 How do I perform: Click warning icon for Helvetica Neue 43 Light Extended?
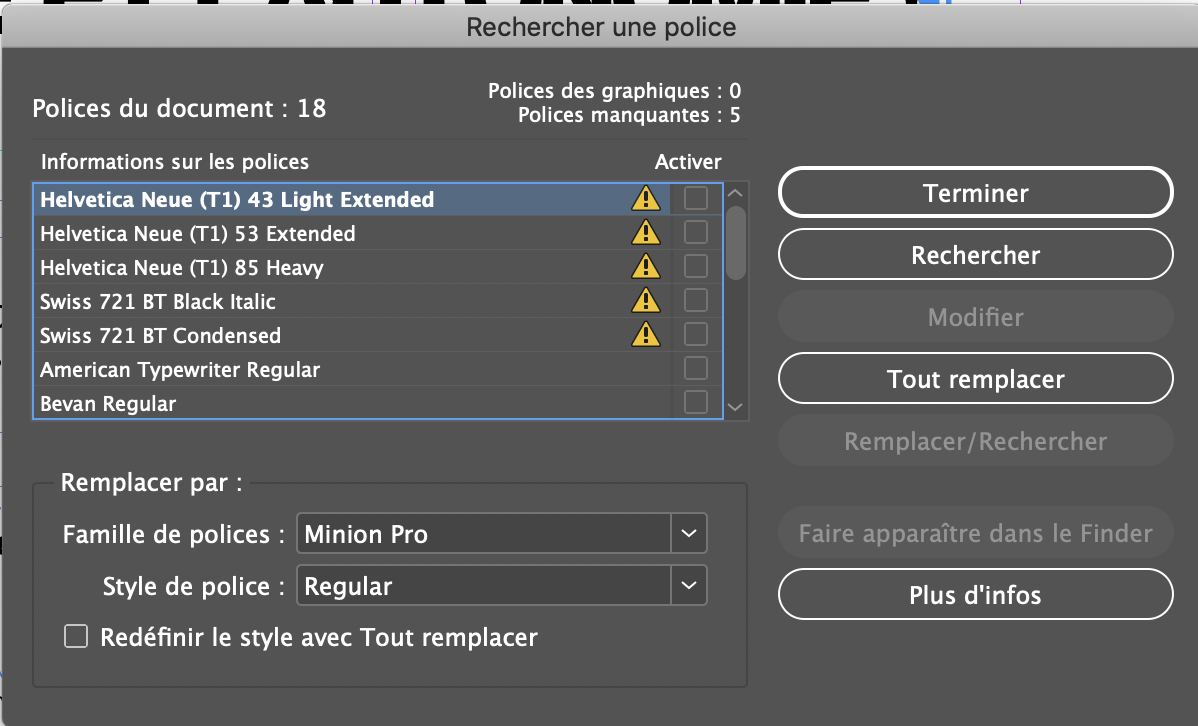(645, 199)
